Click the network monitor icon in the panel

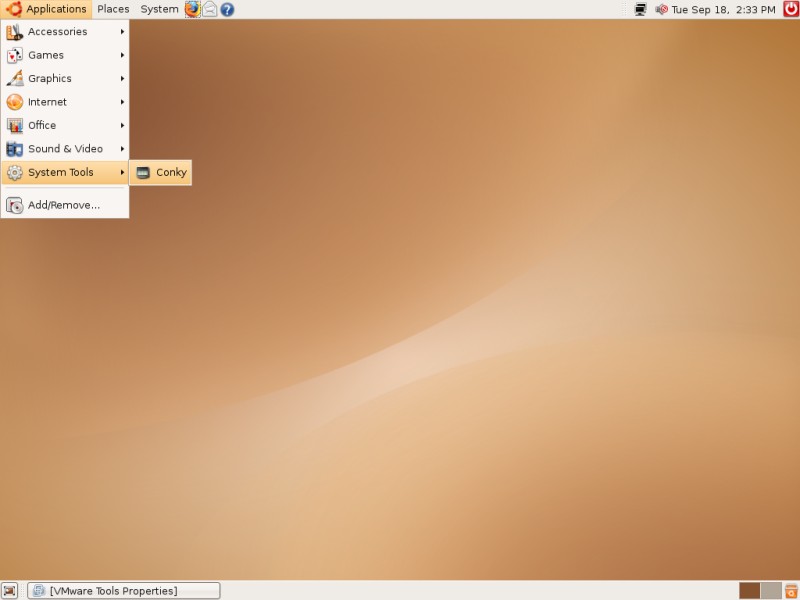[x=640, y=9]
